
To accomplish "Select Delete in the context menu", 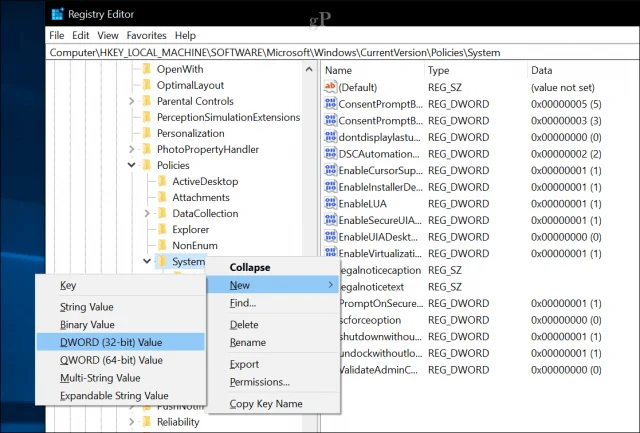I will coord(273,324).
